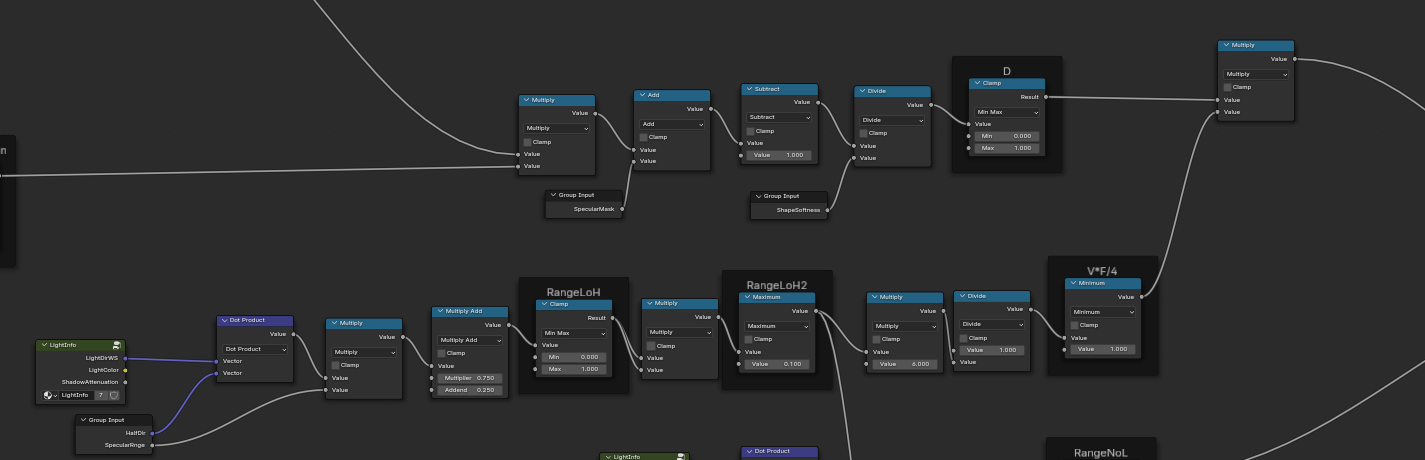Toggle Clamp checkbox in the Maximum node

tap(749, 339)
